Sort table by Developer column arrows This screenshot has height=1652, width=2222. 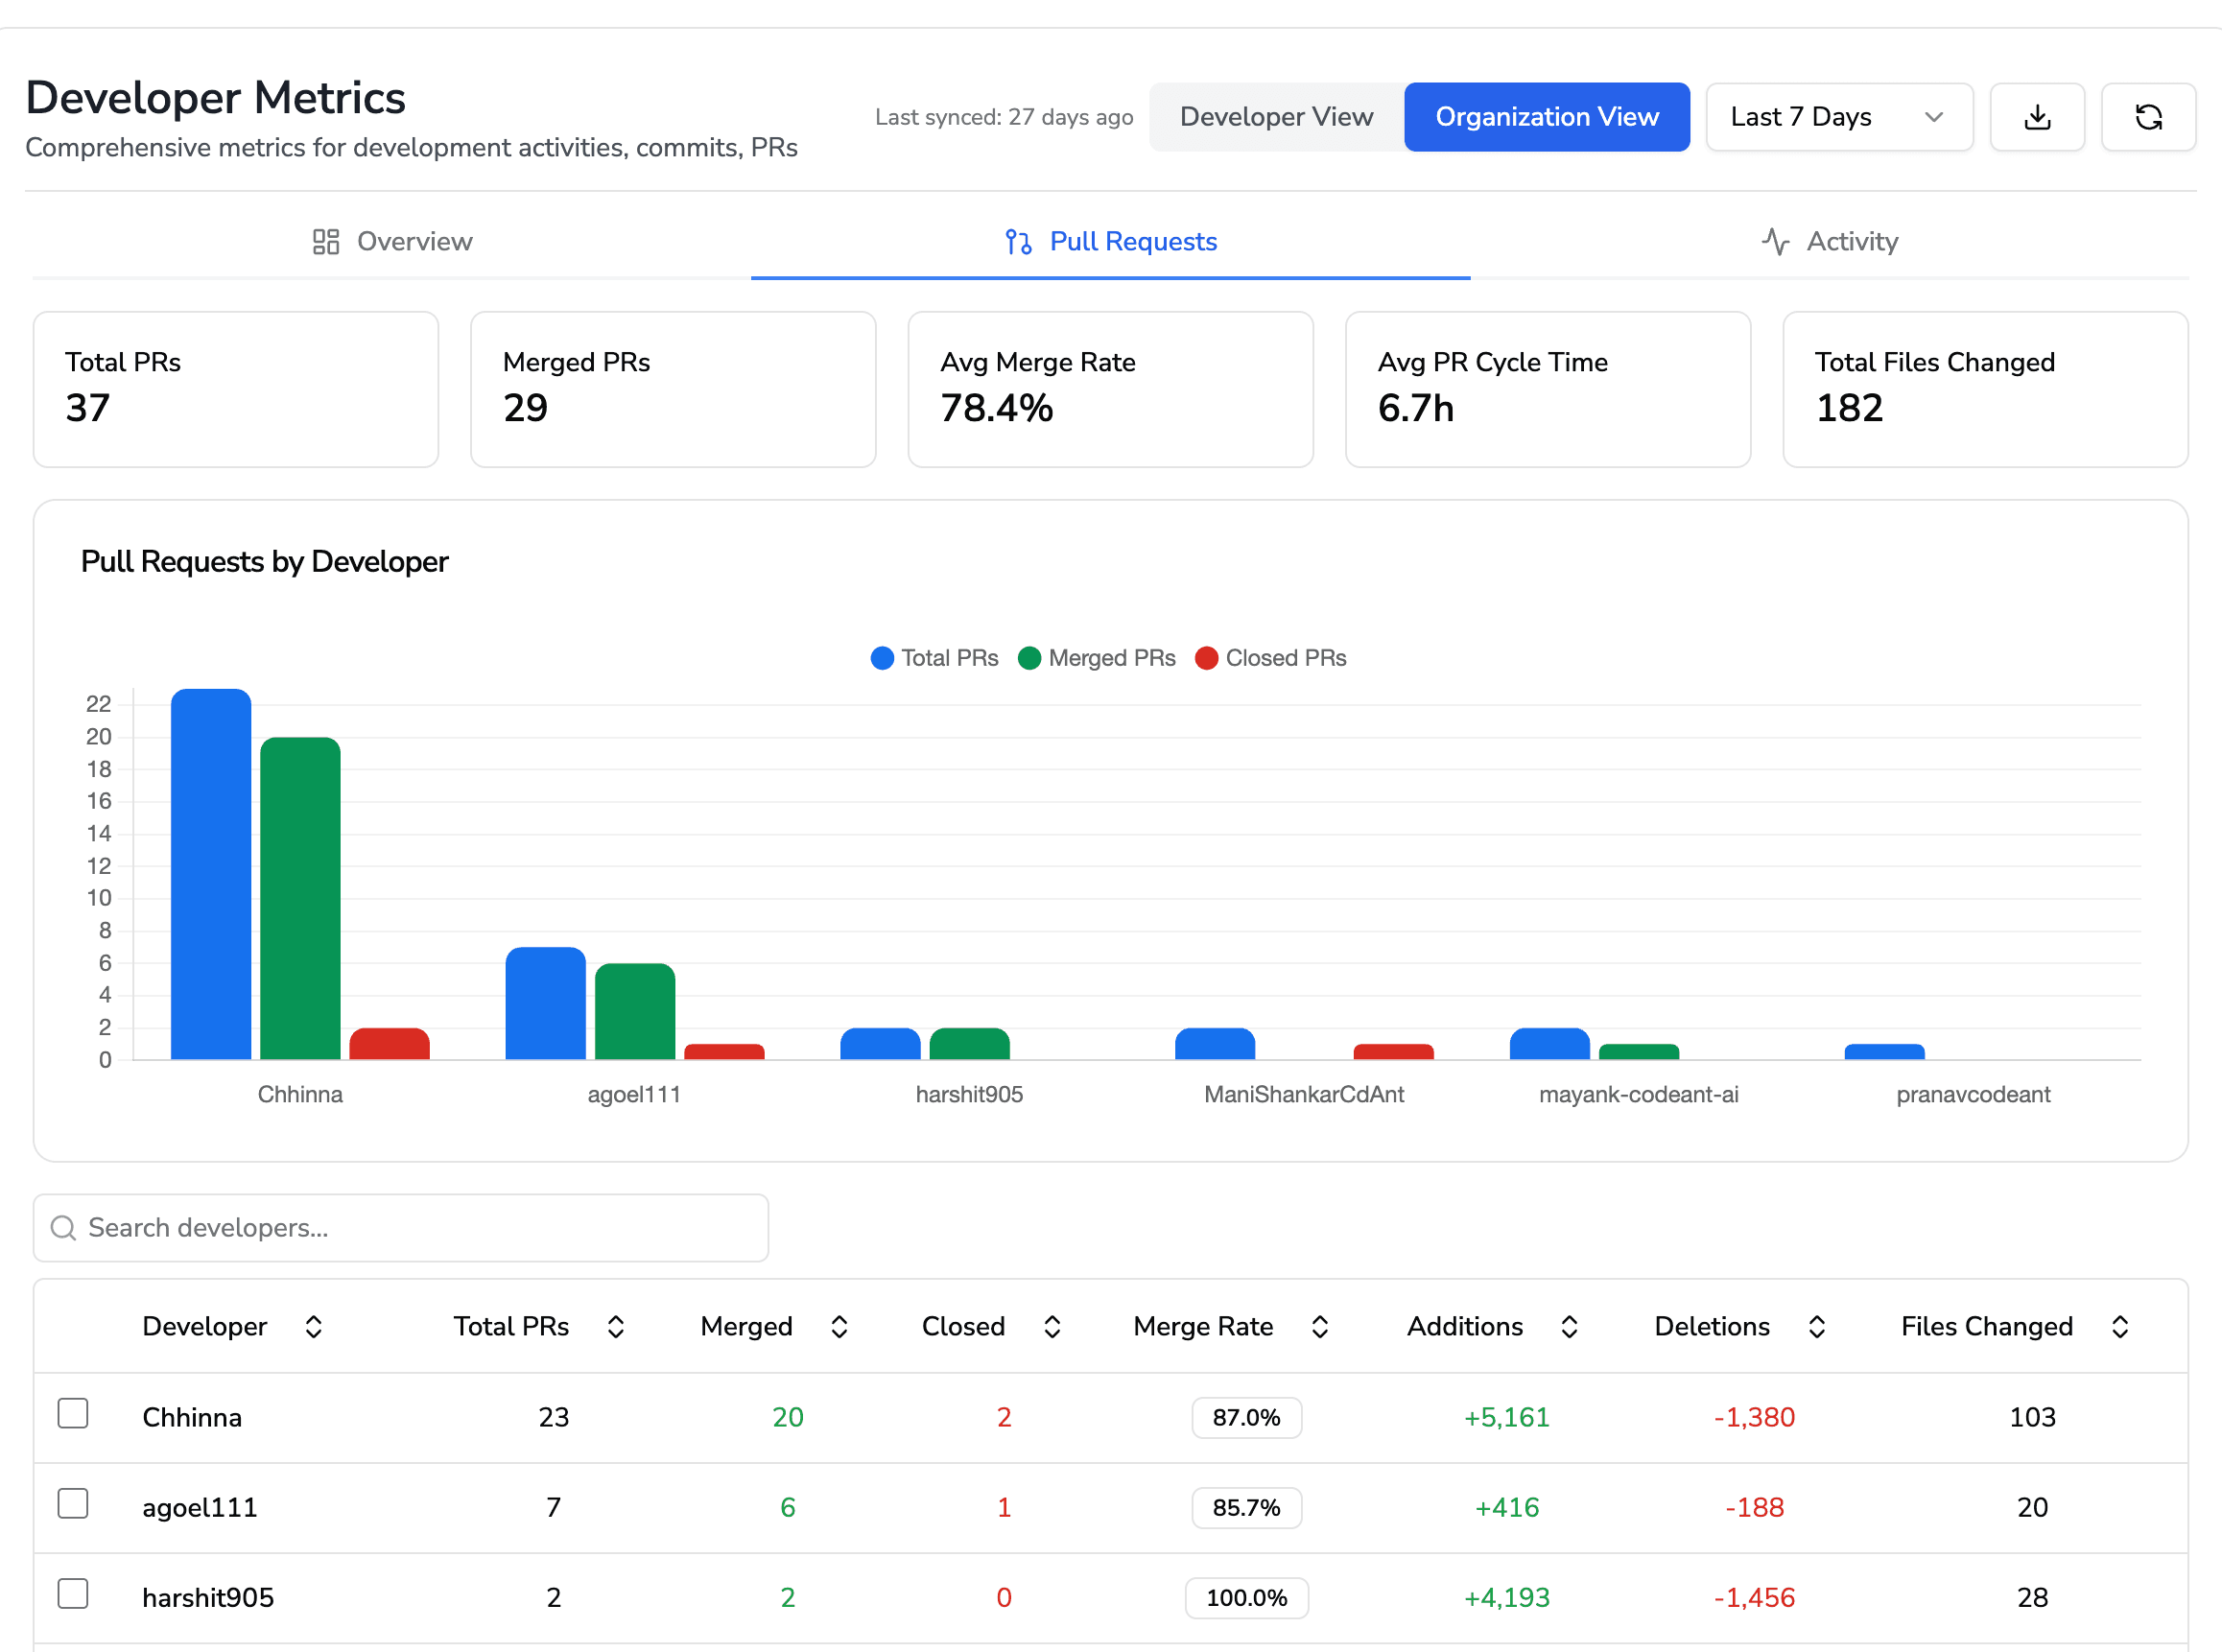click(313, 1326)
